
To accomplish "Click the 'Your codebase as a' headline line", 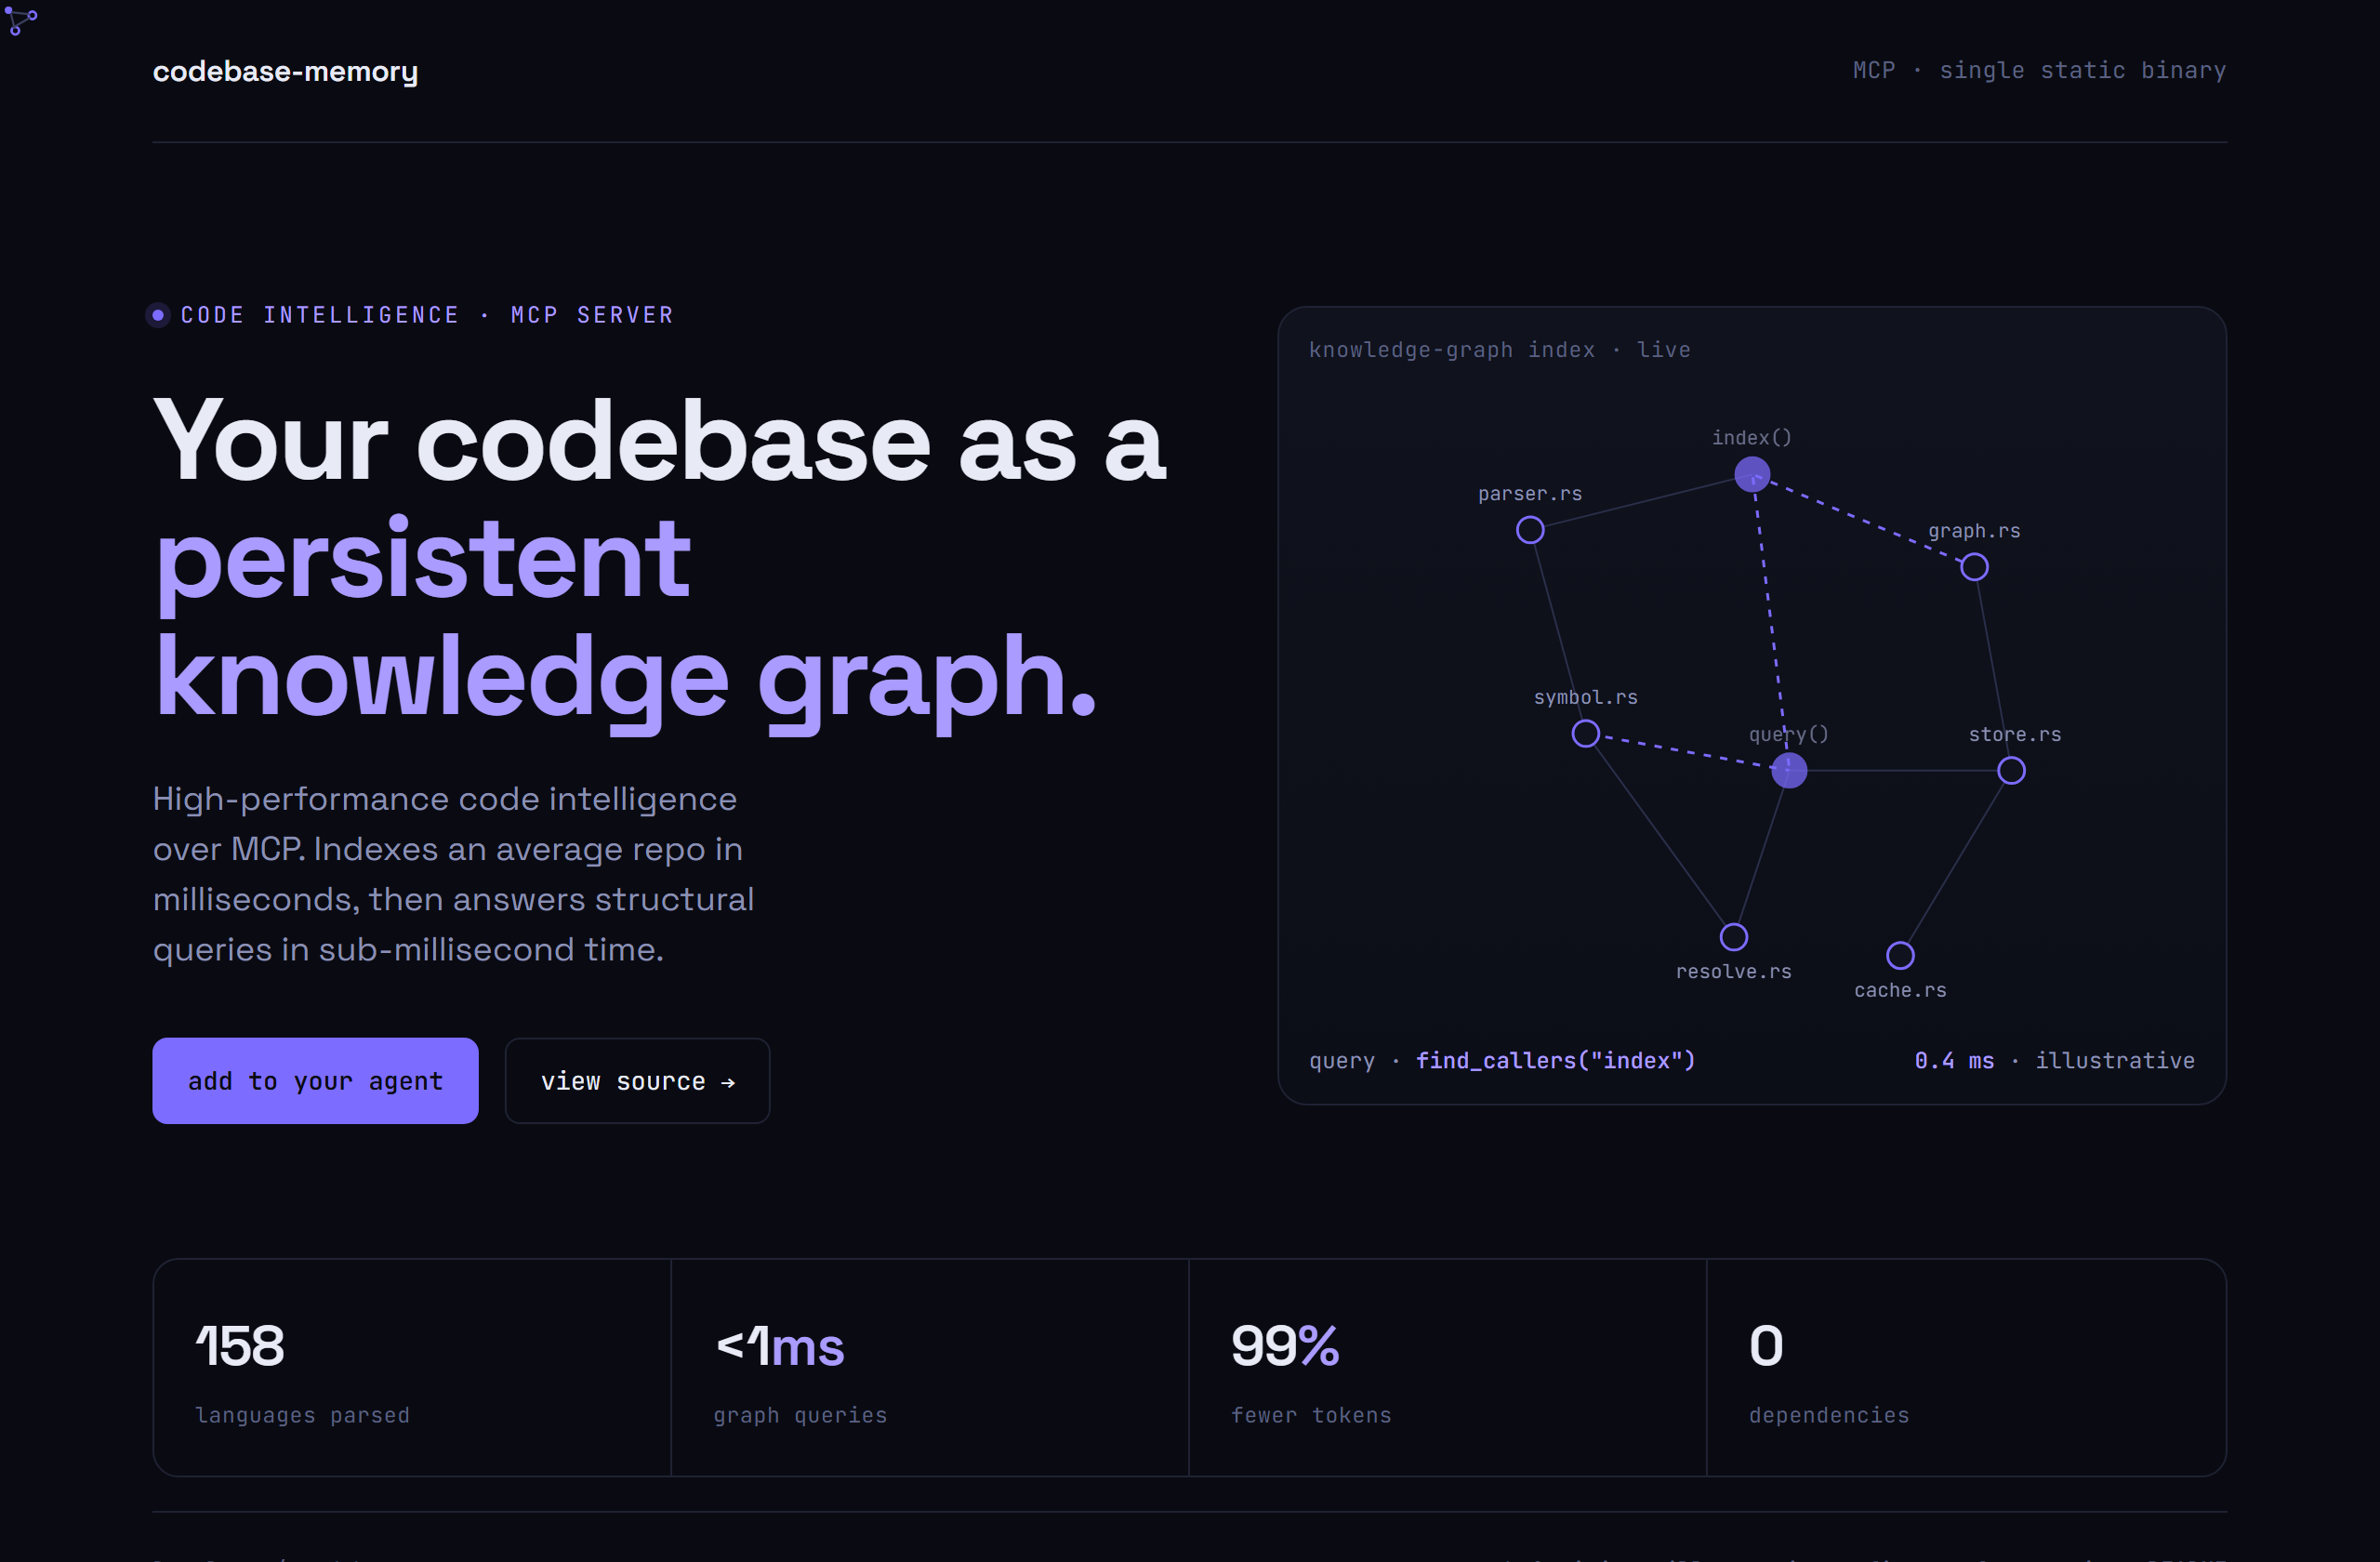I will (x=659, y=442).
